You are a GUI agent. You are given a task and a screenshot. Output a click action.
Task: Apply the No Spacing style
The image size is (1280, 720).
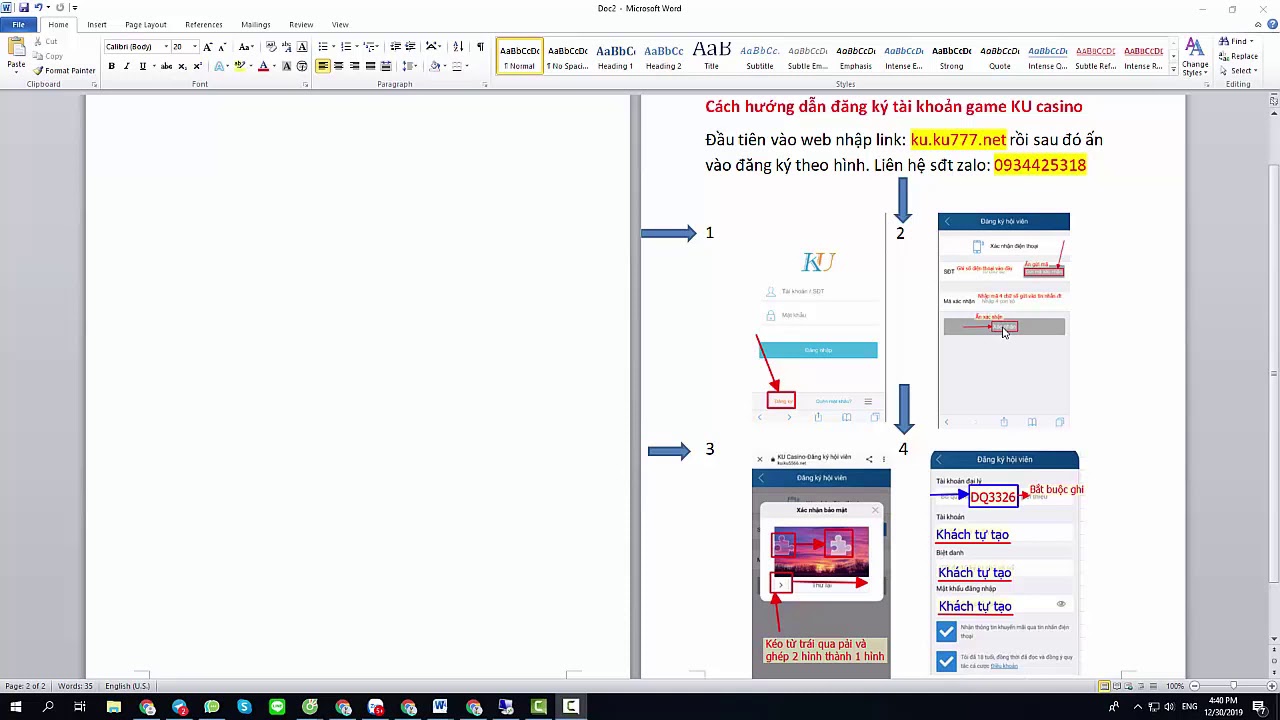point(568,56)
